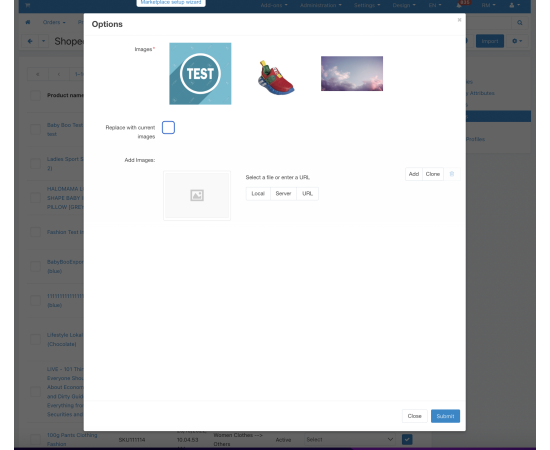
Task: Open the Select combo box in the bottom row
Action: [x=349, y=439]
